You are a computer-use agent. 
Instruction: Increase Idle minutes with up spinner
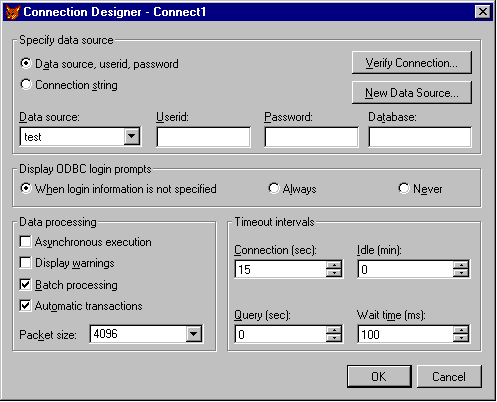tap(461, 265)
